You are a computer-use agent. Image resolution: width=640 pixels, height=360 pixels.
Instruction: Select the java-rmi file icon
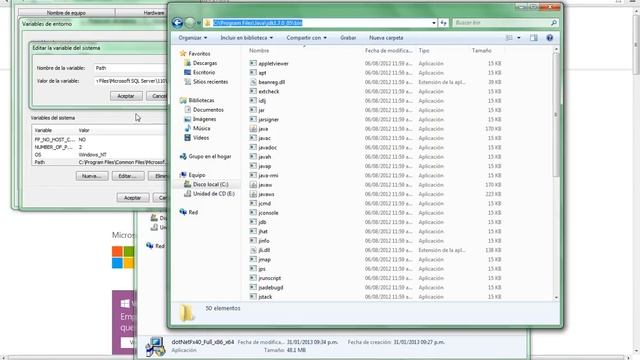pyautogui.click(x=253, y=175)
